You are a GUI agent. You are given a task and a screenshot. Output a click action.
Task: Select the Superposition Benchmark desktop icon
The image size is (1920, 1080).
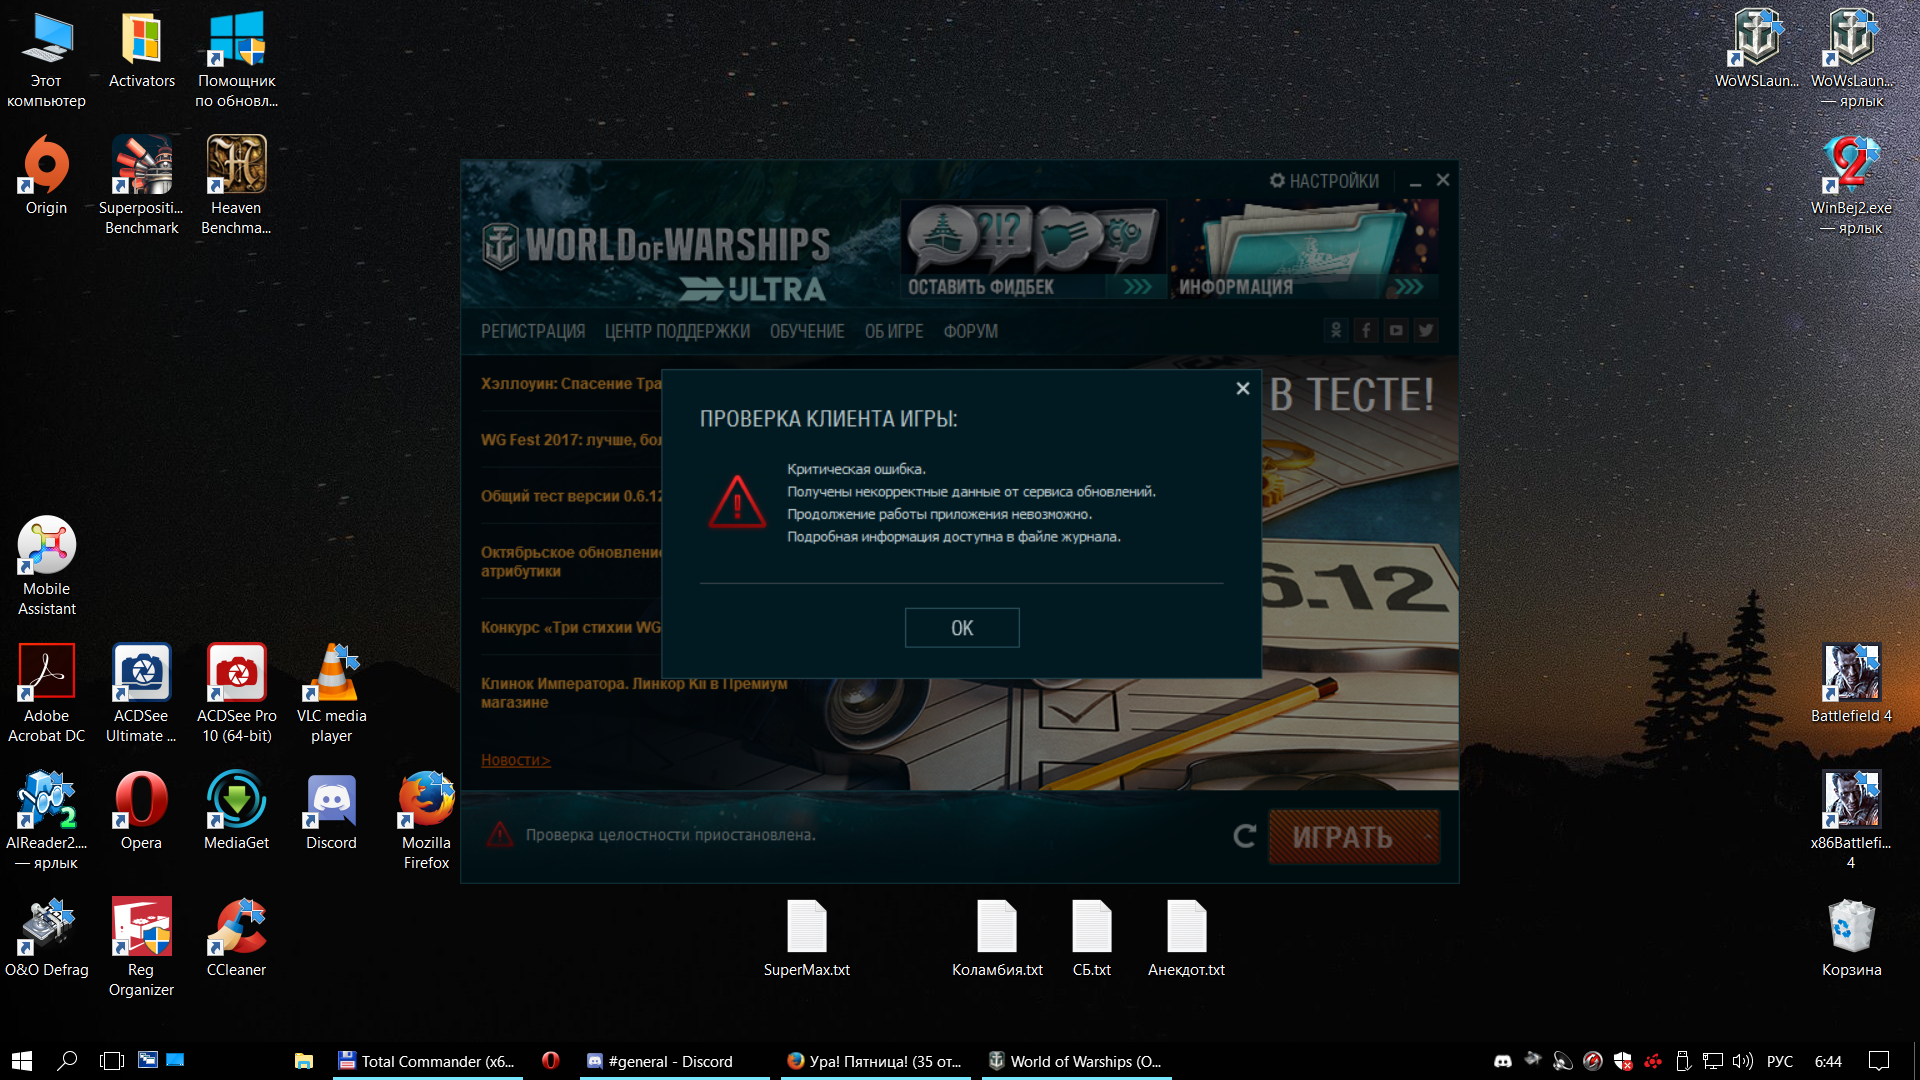(x=141, y=186)
